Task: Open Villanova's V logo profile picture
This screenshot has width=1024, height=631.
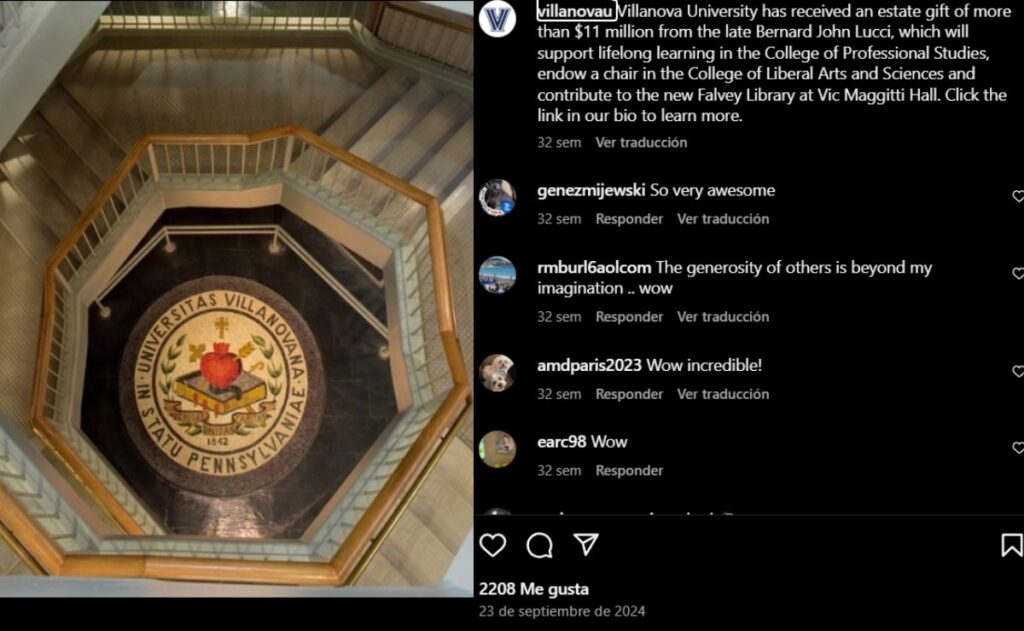Action: (497, 18)
